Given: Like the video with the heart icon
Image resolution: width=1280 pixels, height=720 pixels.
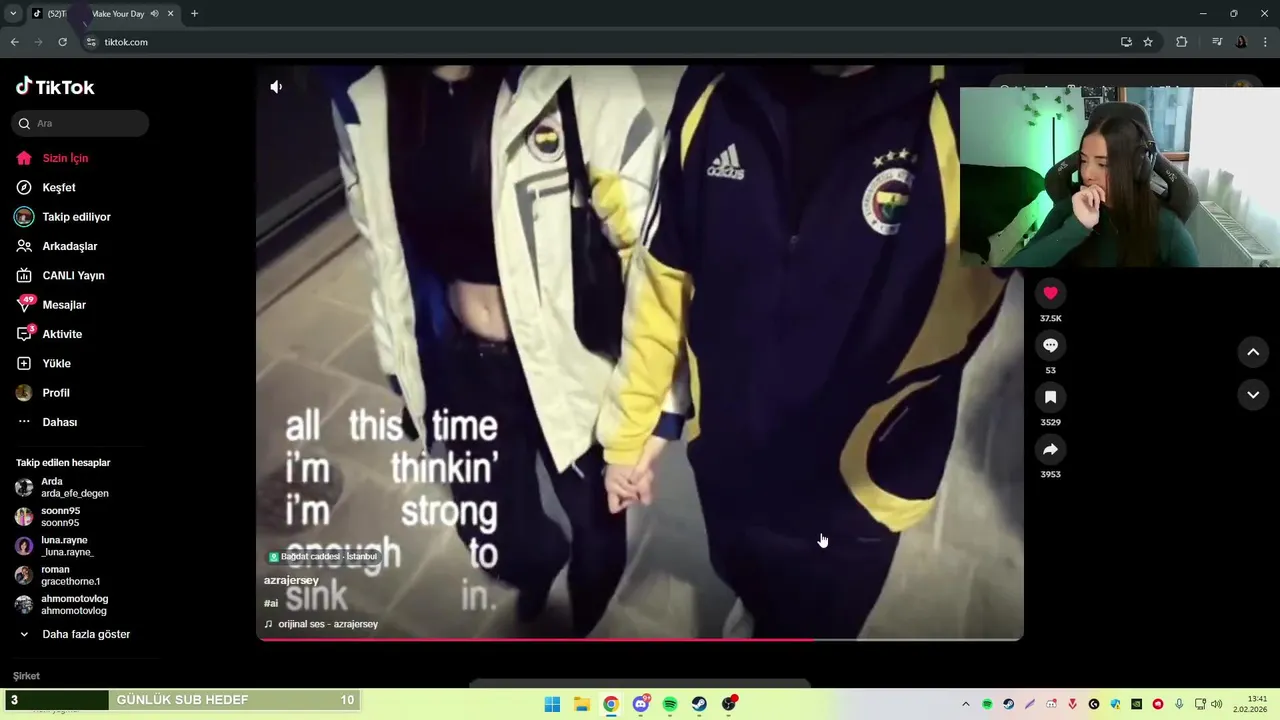Looking at the screenshot, I should [1050, 293].
